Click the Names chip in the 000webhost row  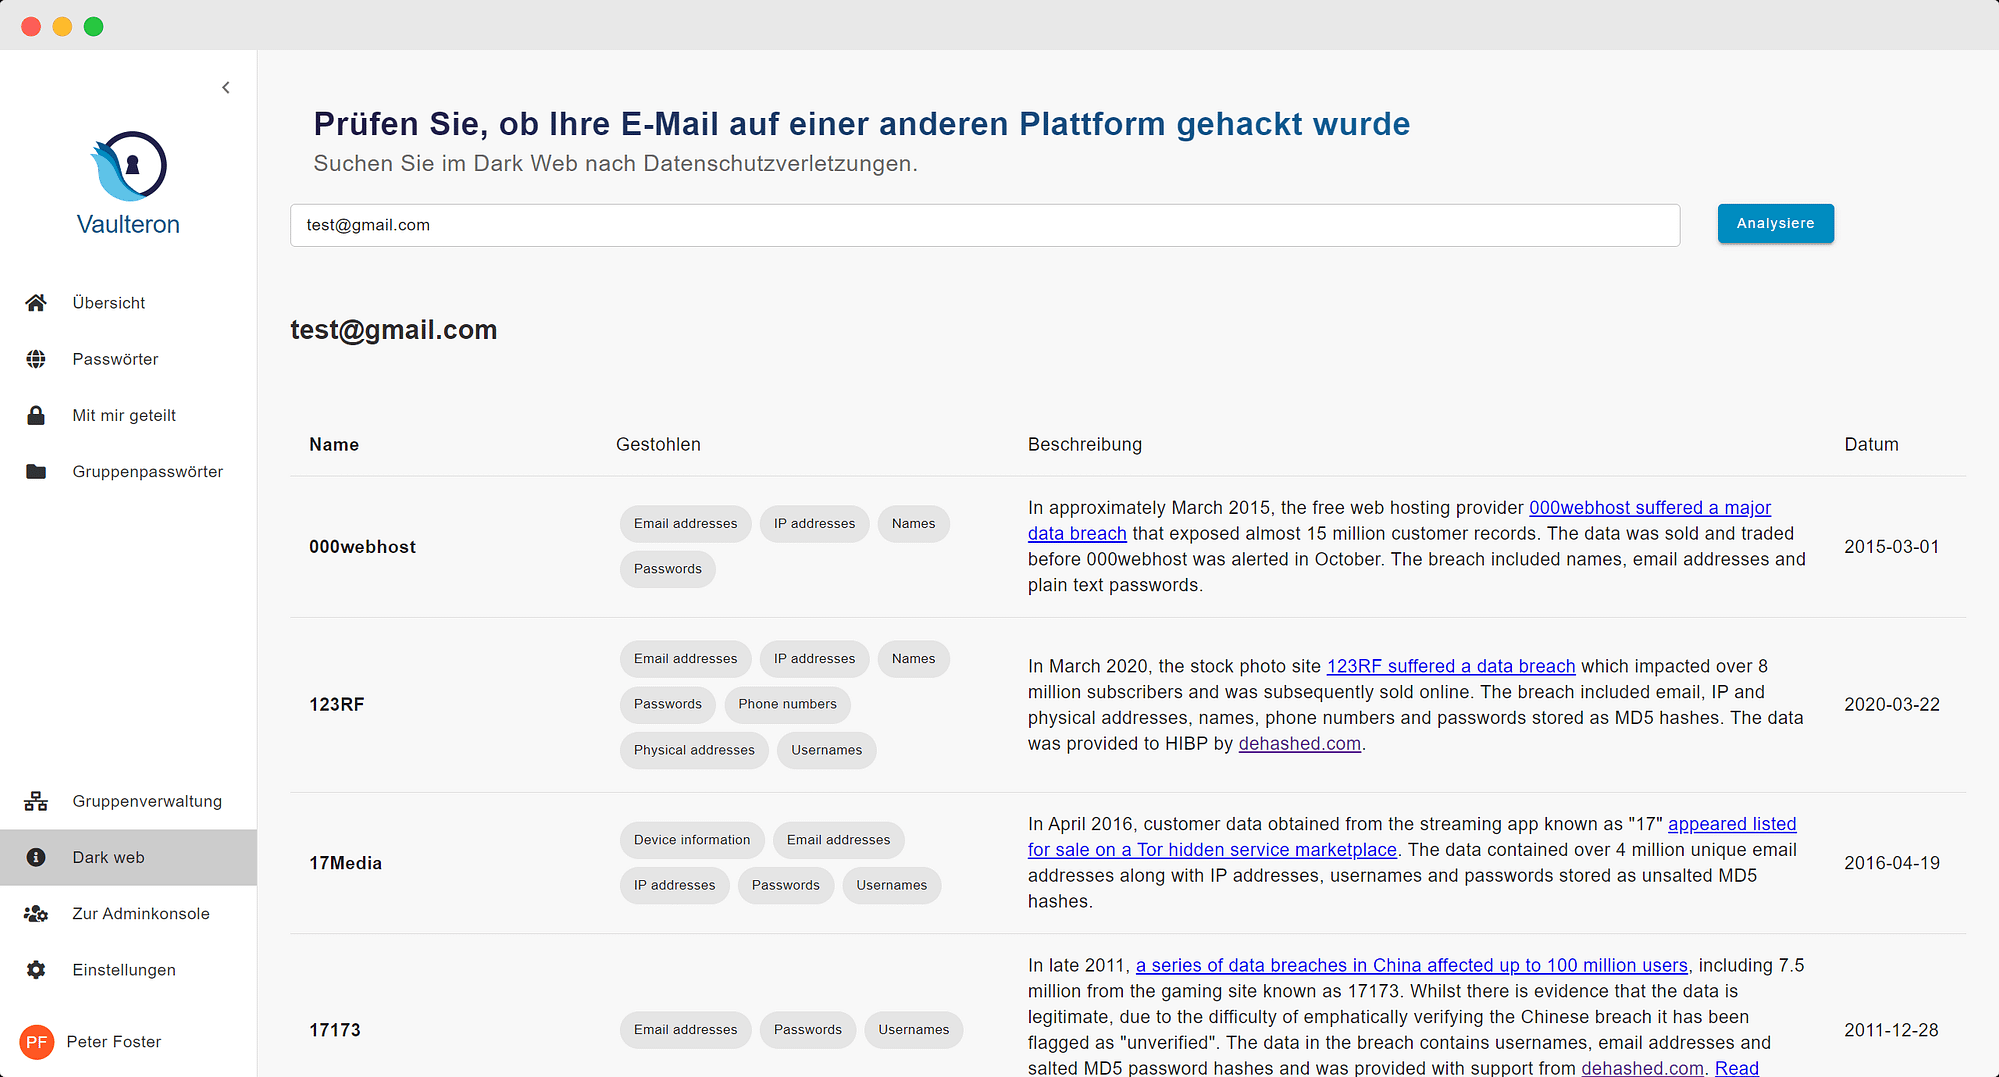(913, 524)
